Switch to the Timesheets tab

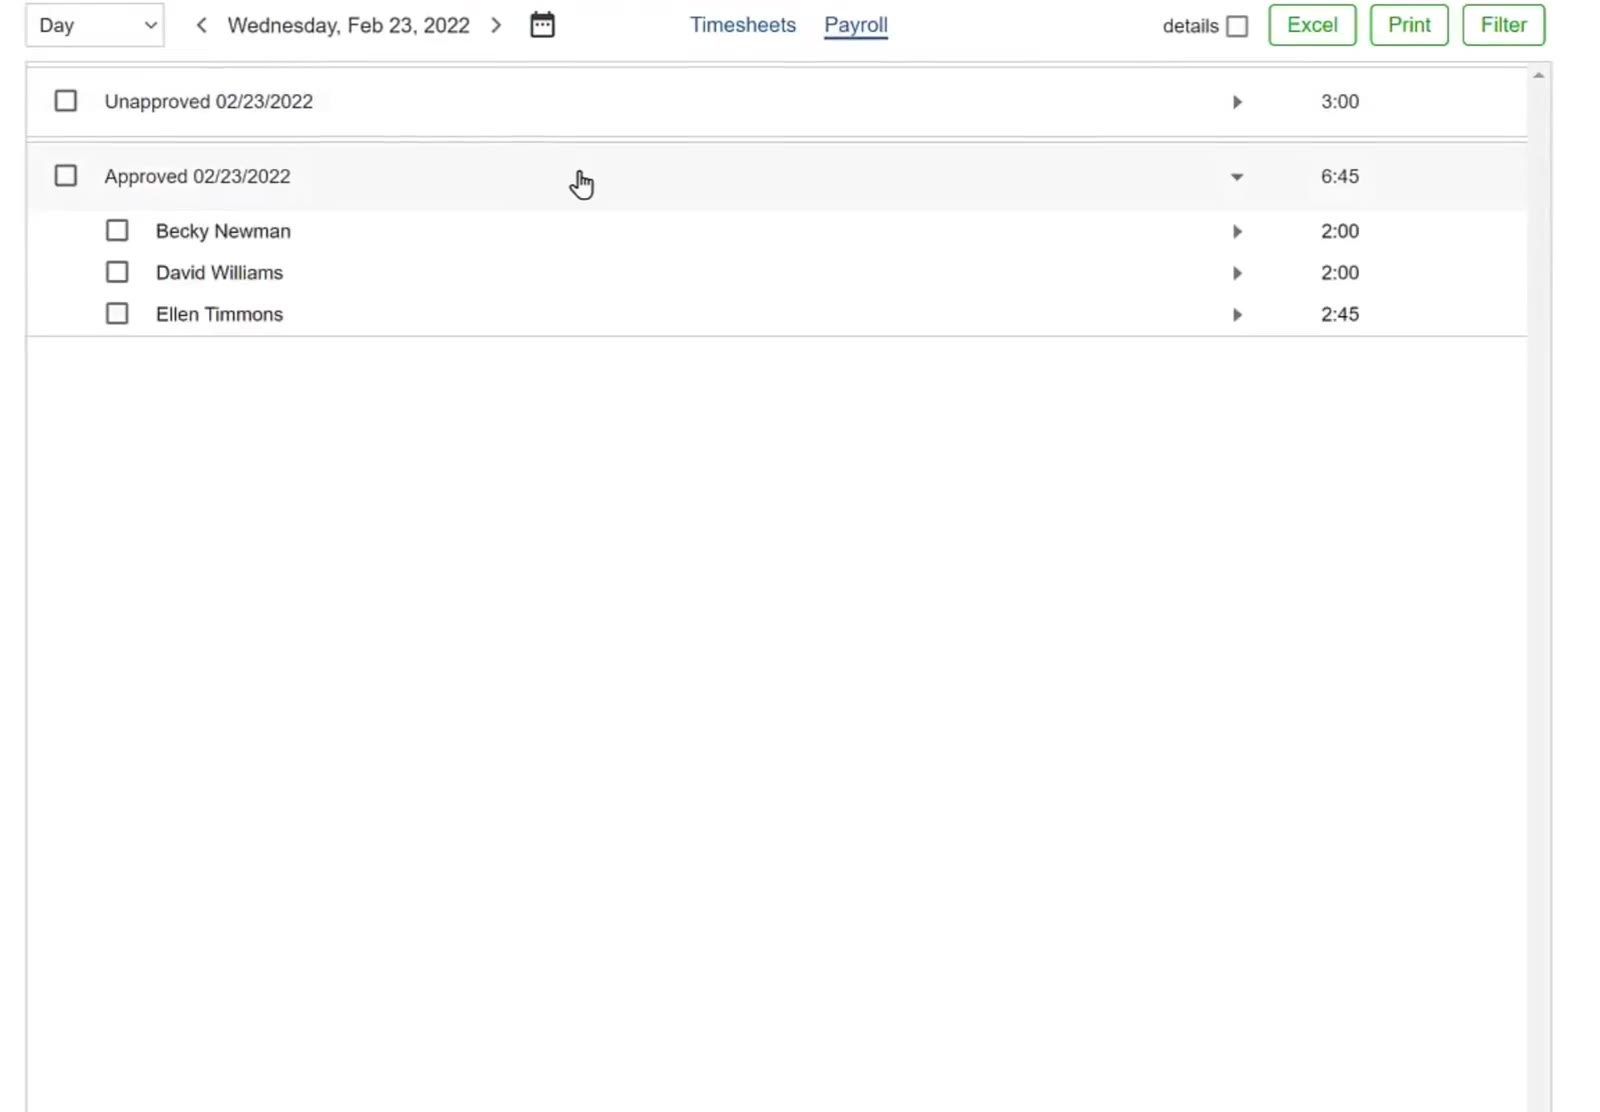pos(743,25)
